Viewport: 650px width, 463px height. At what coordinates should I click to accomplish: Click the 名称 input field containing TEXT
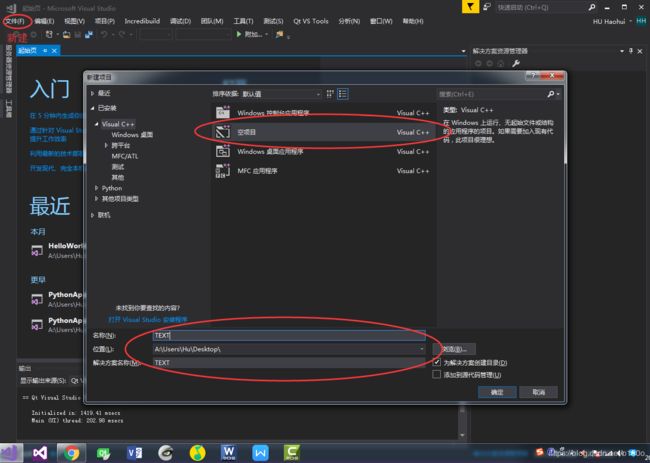coord(289,335)
